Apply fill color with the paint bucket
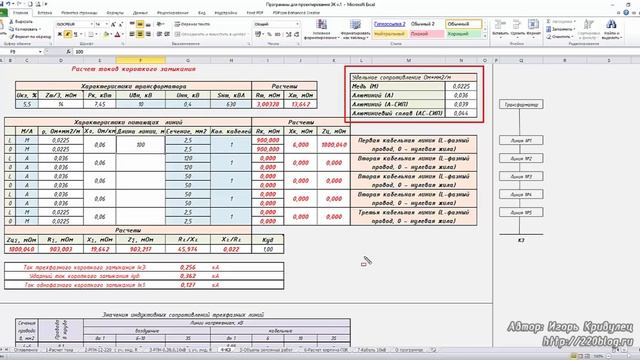This screenshot has width=640, height=360. pos(106,34)
